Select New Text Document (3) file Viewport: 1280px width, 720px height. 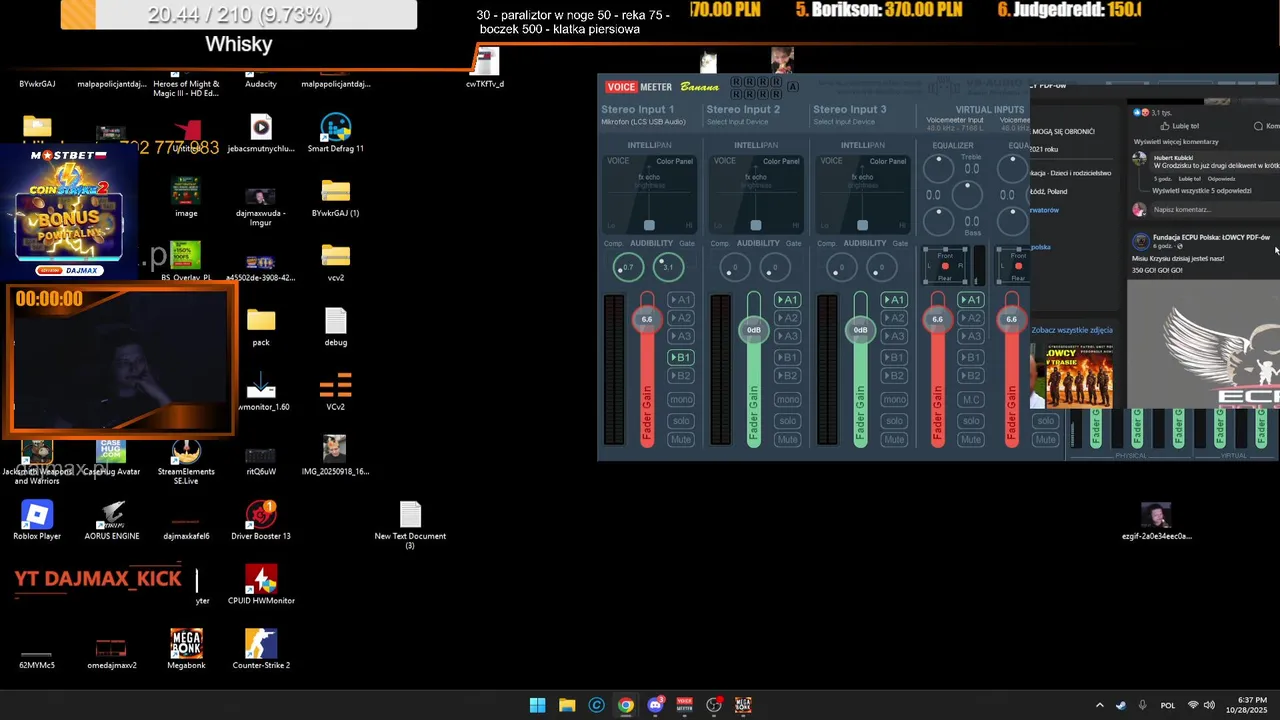tap(410, 525)
